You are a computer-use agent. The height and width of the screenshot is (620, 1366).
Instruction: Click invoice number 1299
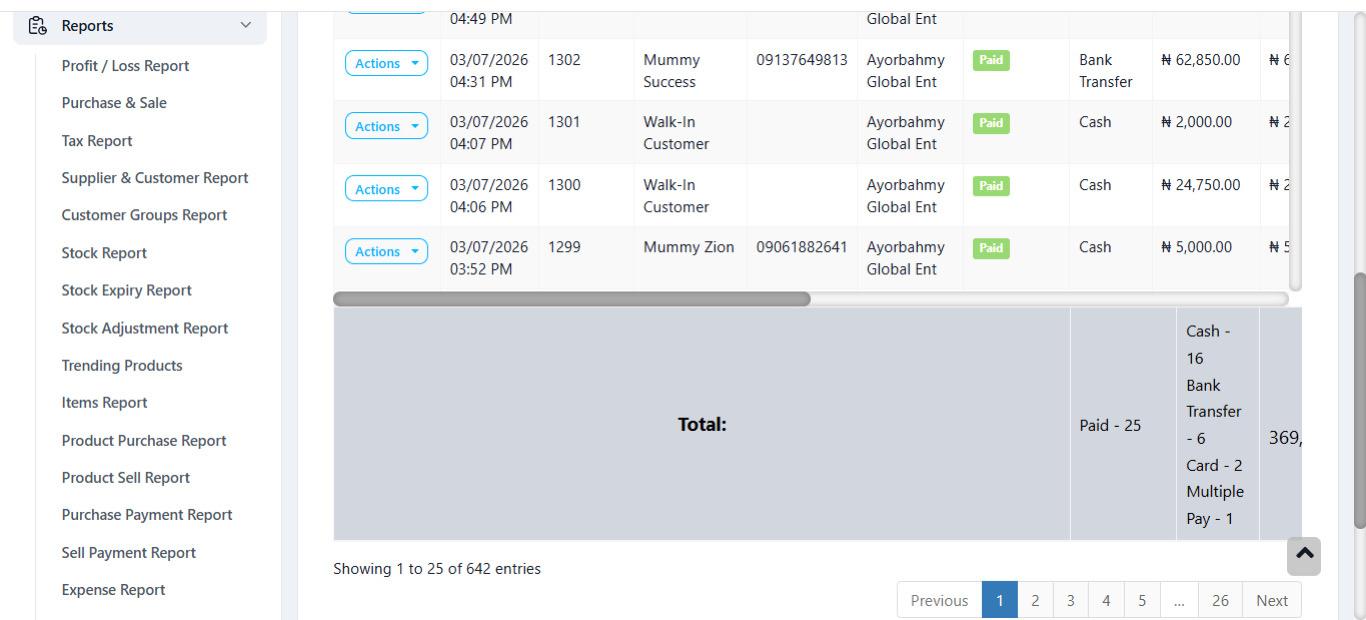coord(564,247)
